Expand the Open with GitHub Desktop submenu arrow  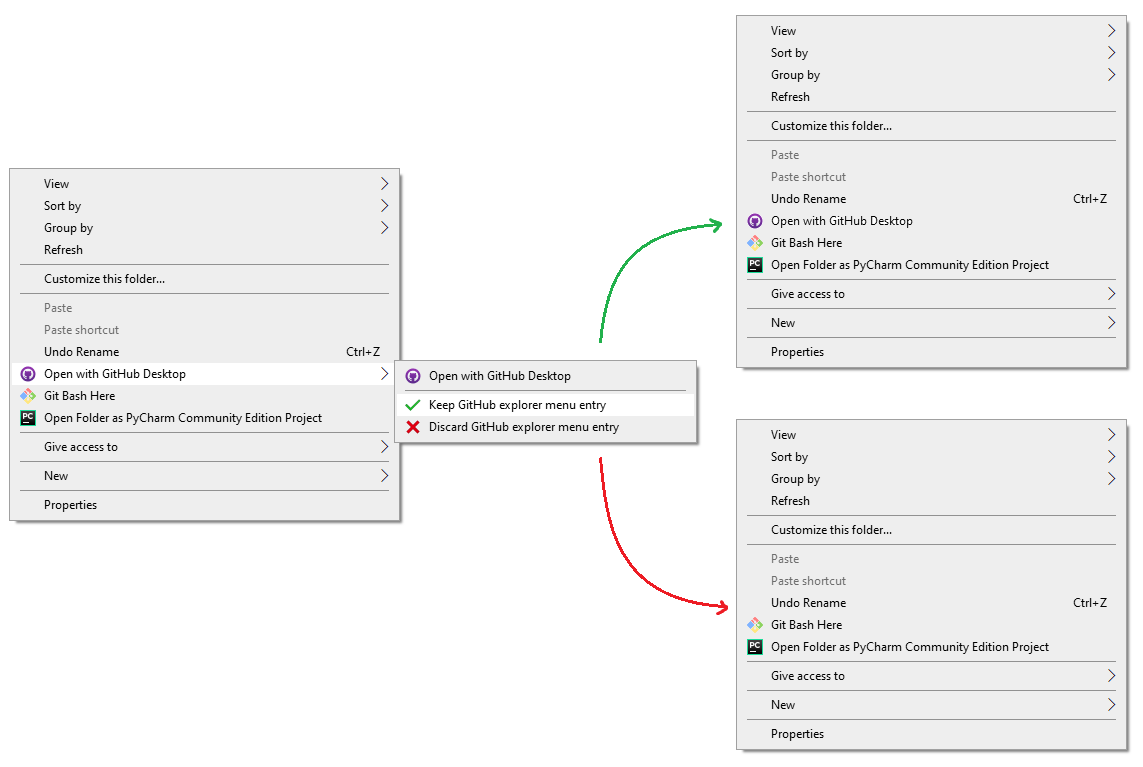pyautogui.click(x=384, y=374)
